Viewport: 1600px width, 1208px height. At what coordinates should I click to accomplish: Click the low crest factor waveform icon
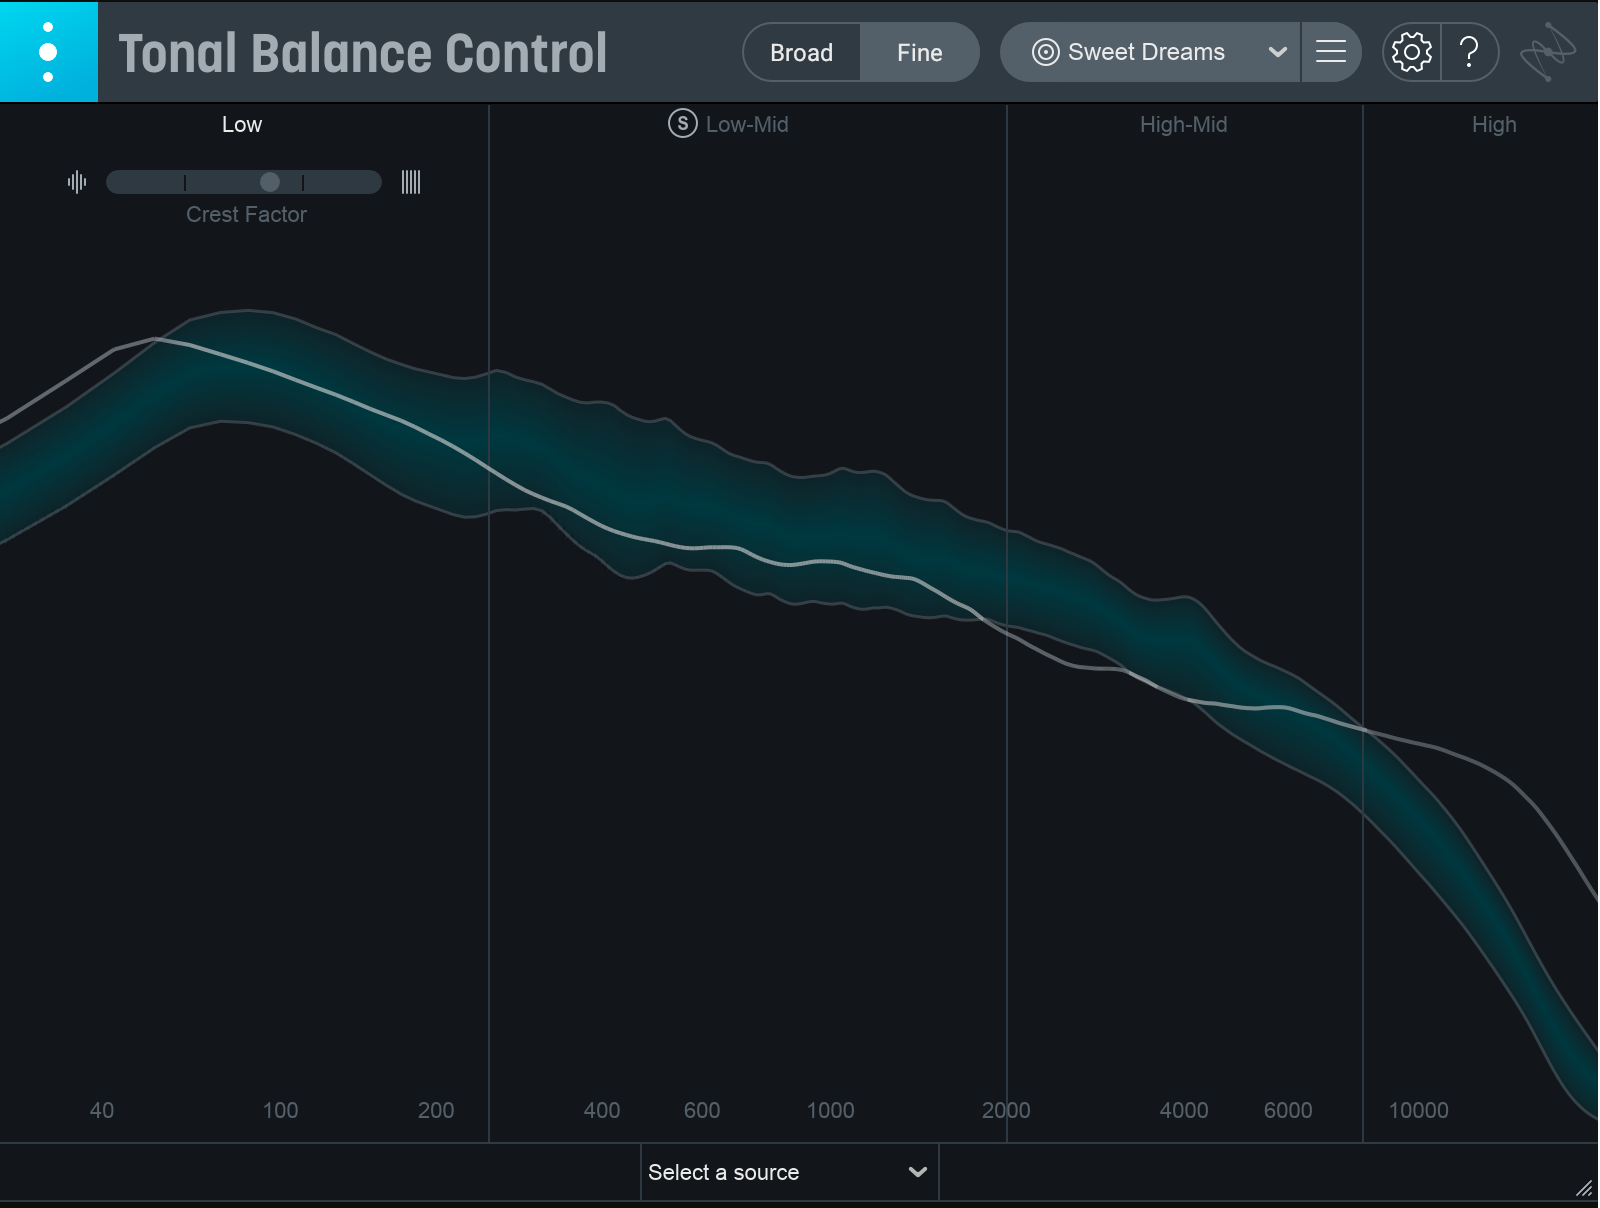77,182
